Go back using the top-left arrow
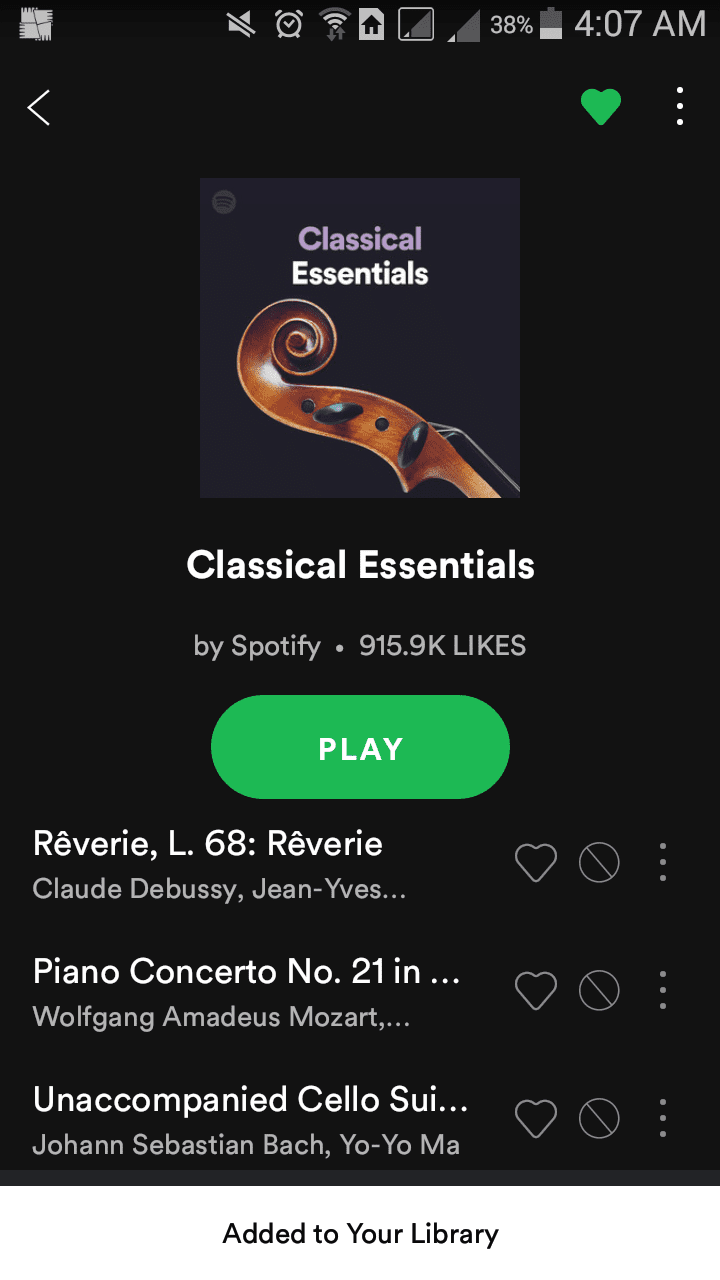Viewport: 720px width, 1280px height. click(x=38, y=107)
